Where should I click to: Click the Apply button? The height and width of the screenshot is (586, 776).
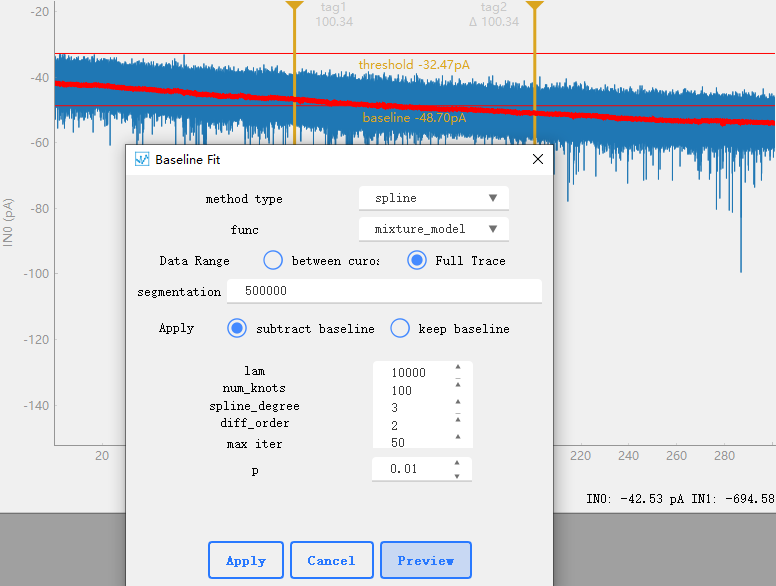[x=246, y=560]
